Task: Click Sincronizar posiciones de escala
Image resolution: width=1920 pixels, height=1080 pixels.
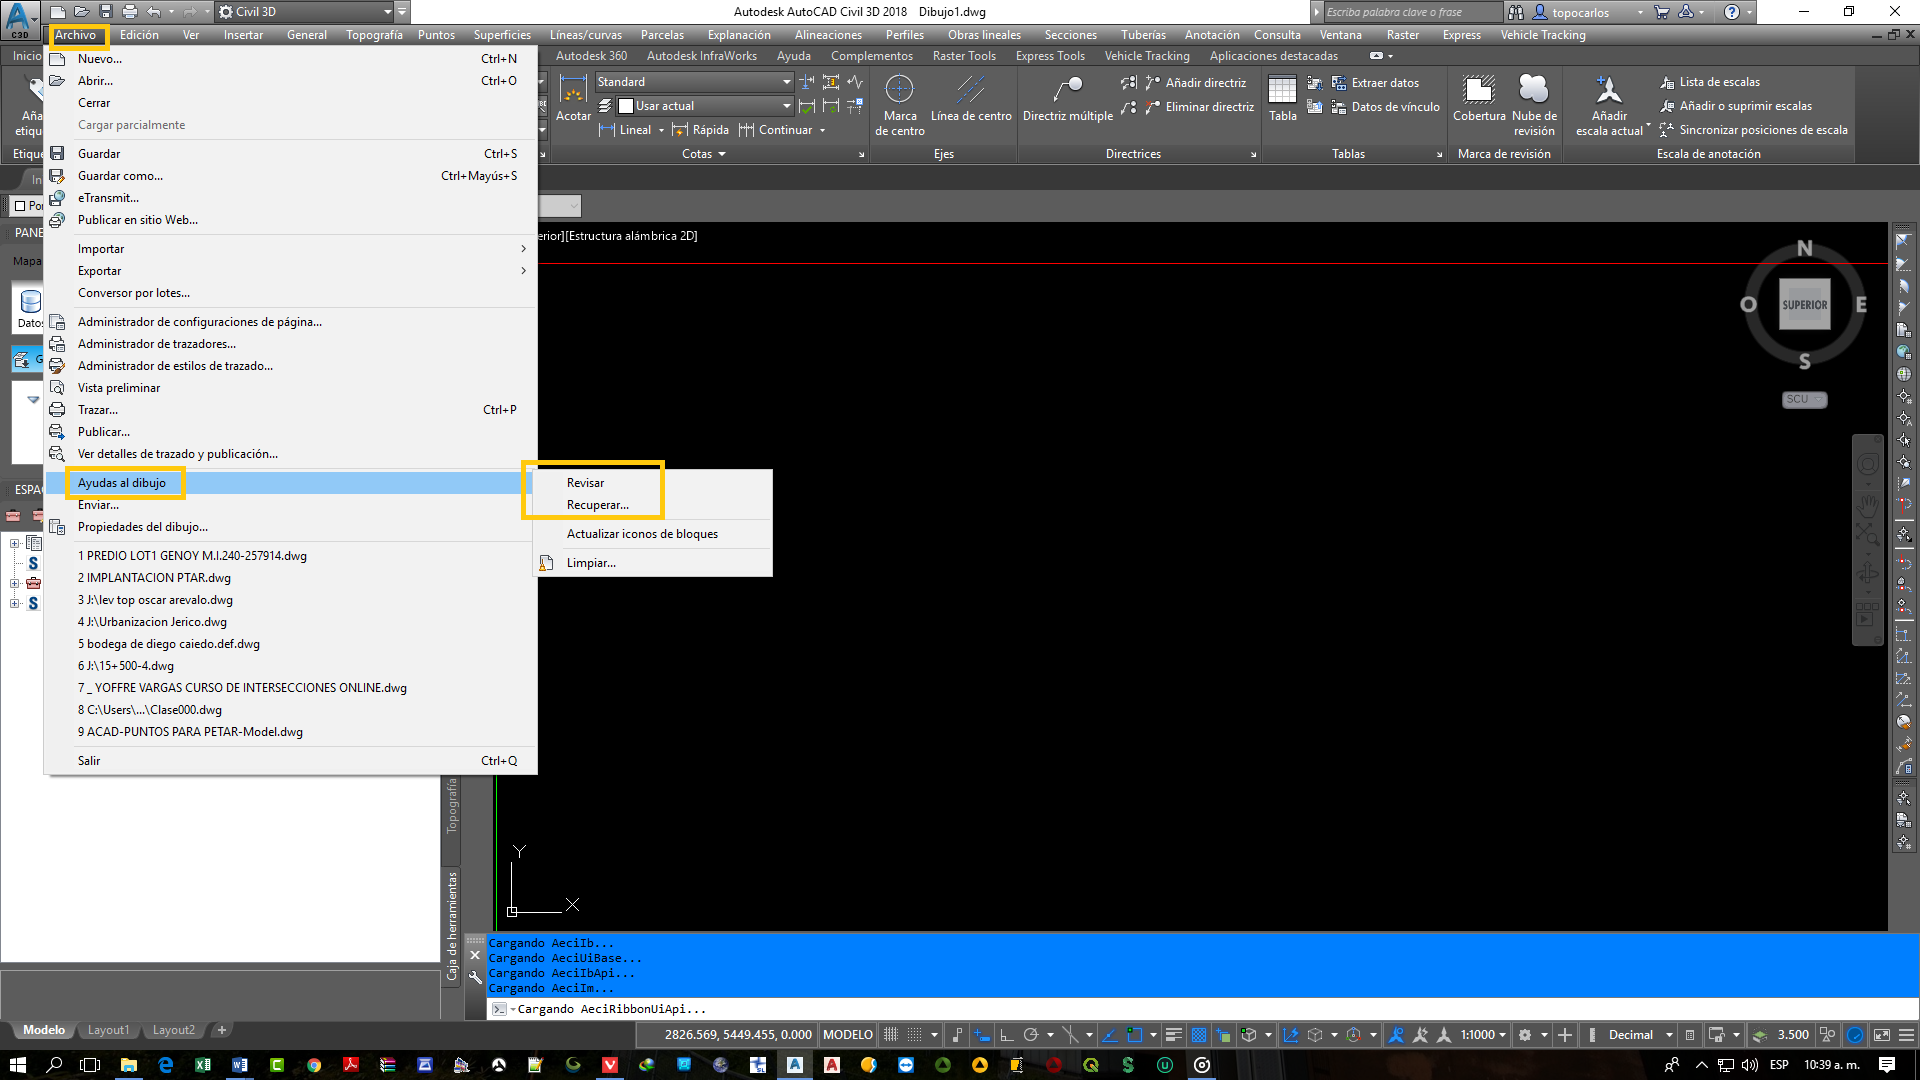Action: tap(1753, 130)
